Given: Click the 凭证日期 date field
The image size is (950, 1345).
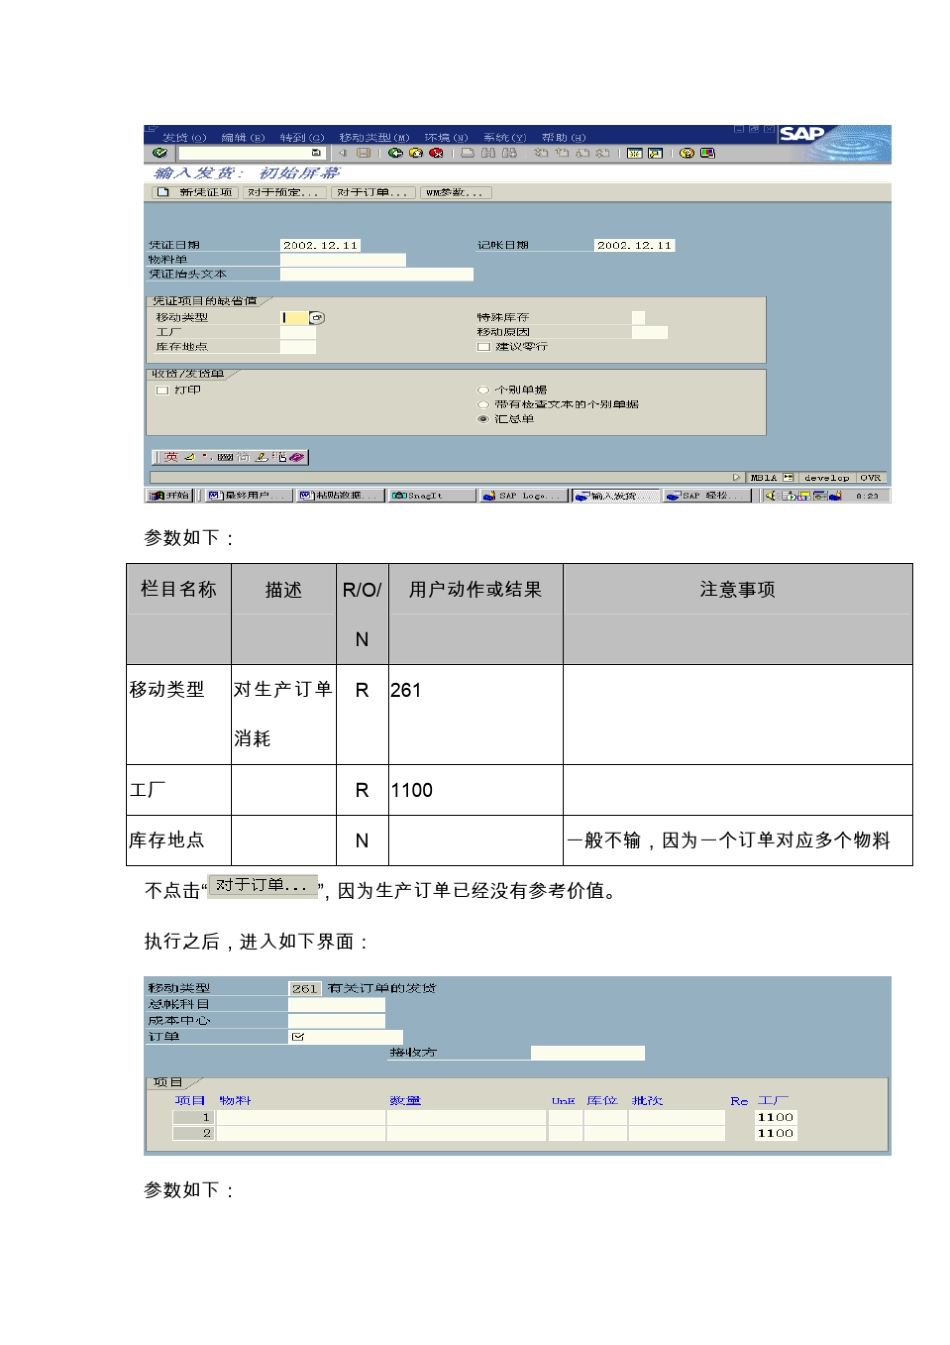Looking at the screenshot, I should click(x=320, y=245).
